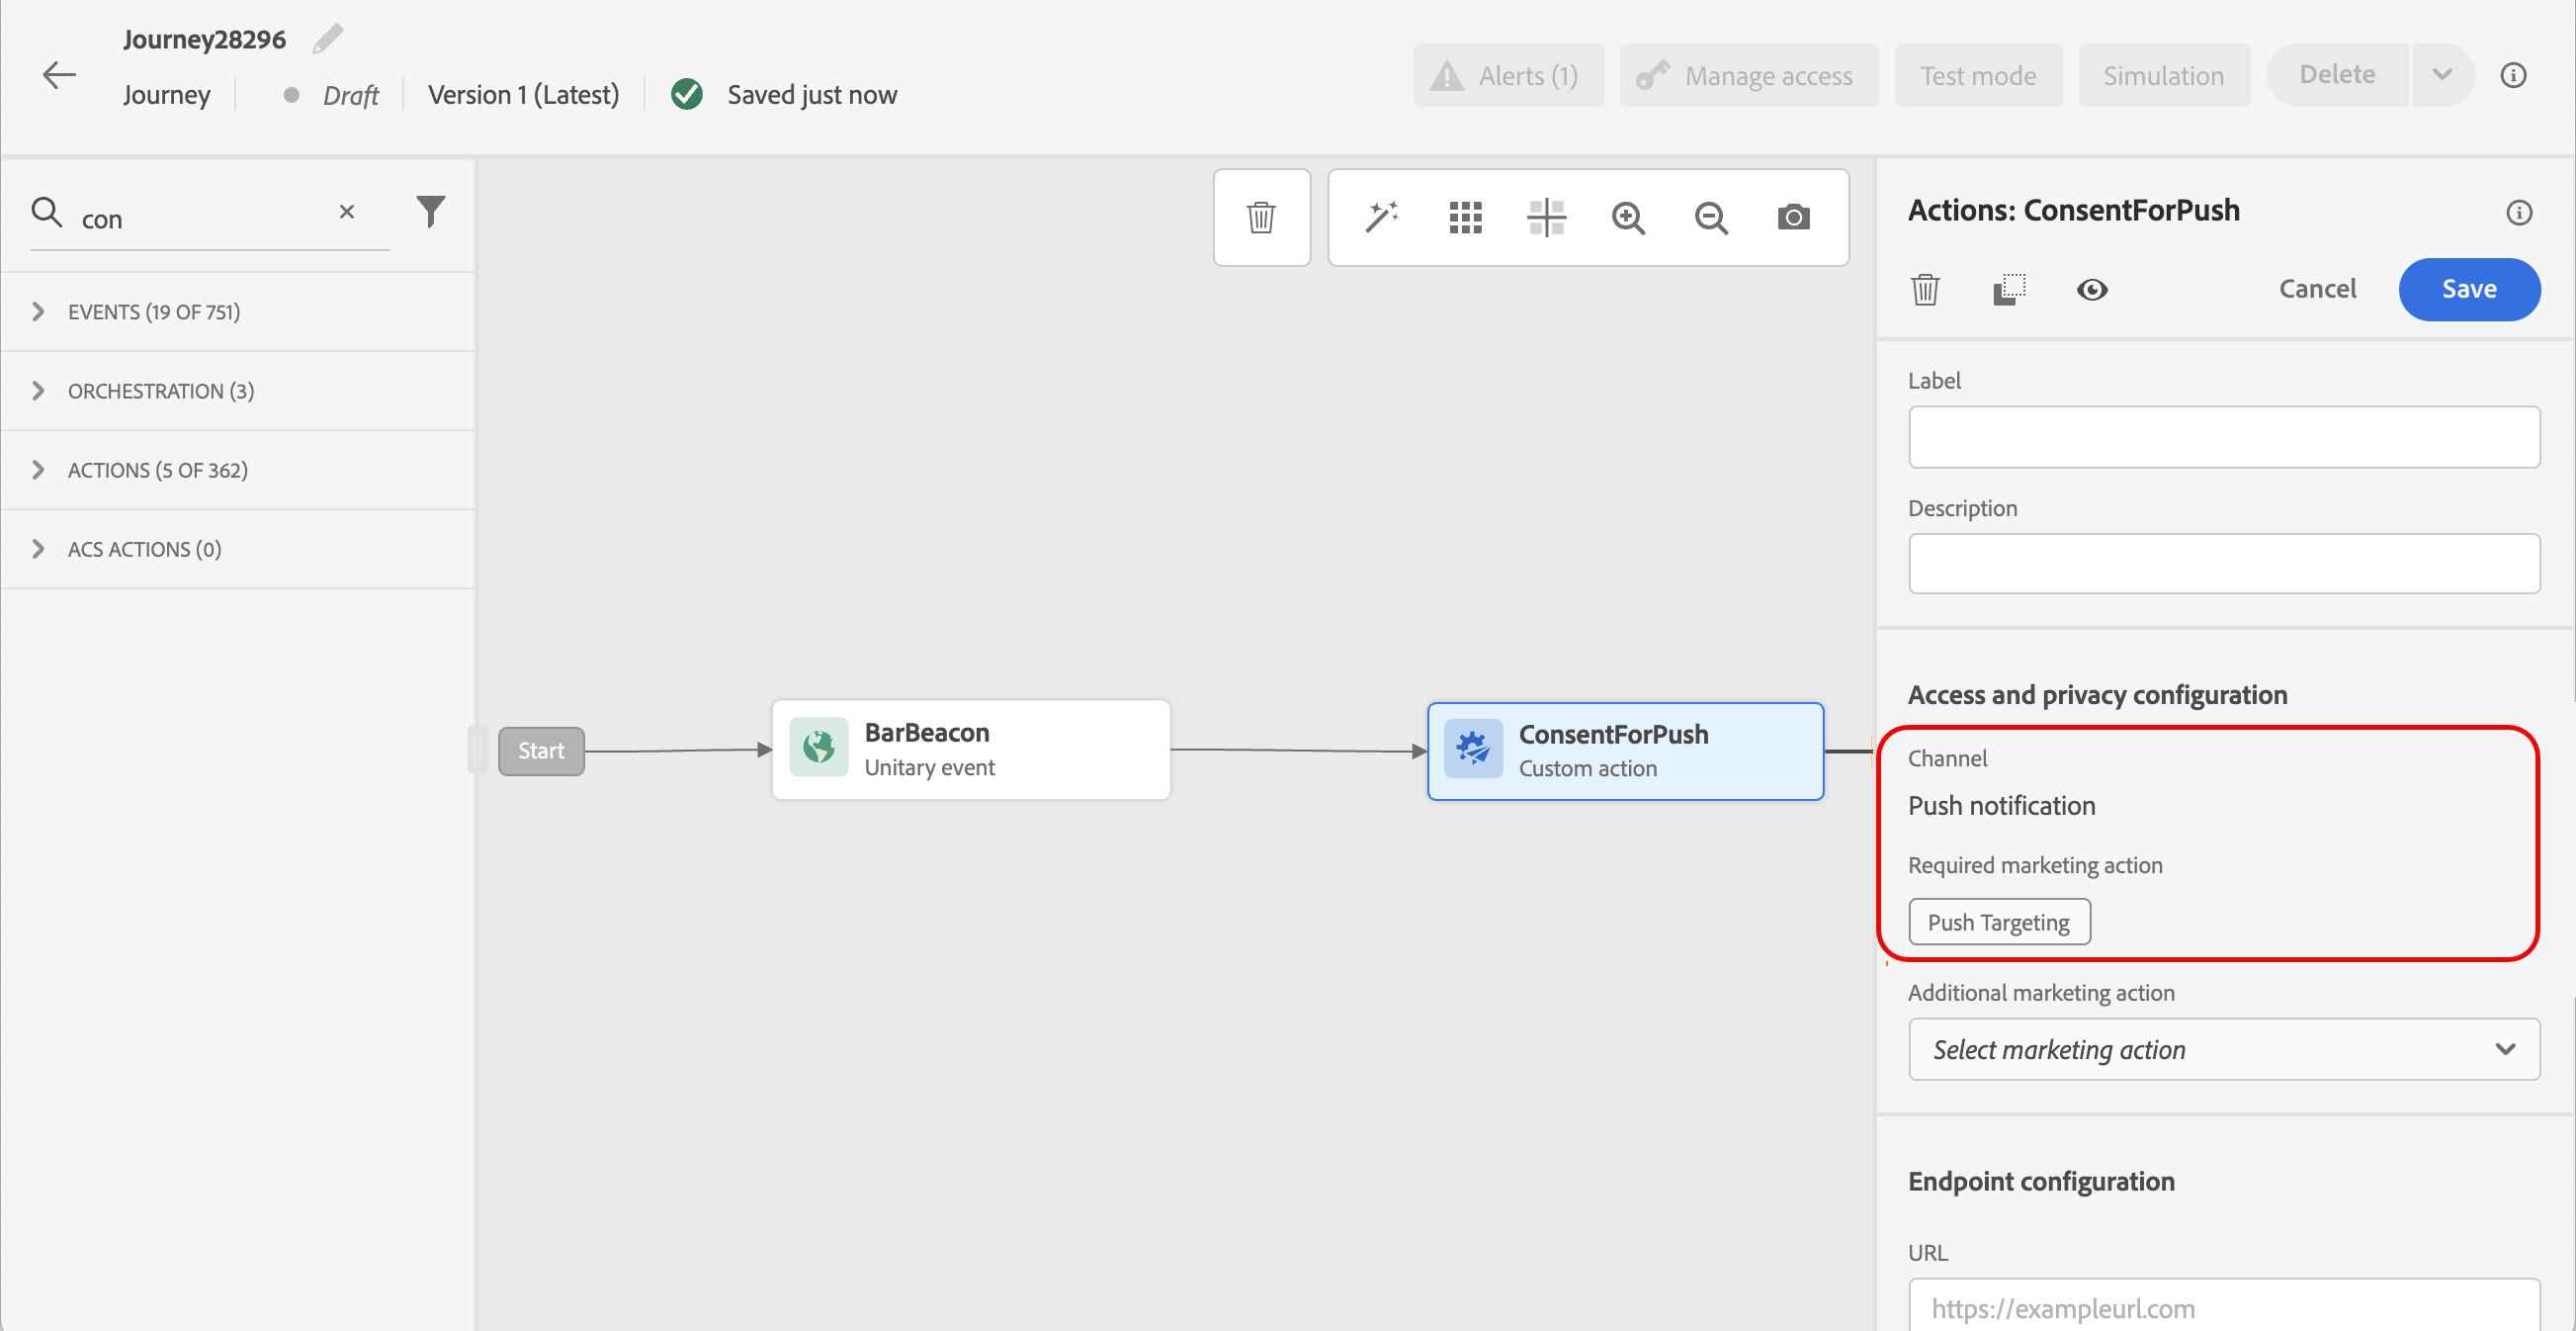
Task: Click the duplicate activity icon in panel
Action: (2009, 290)
